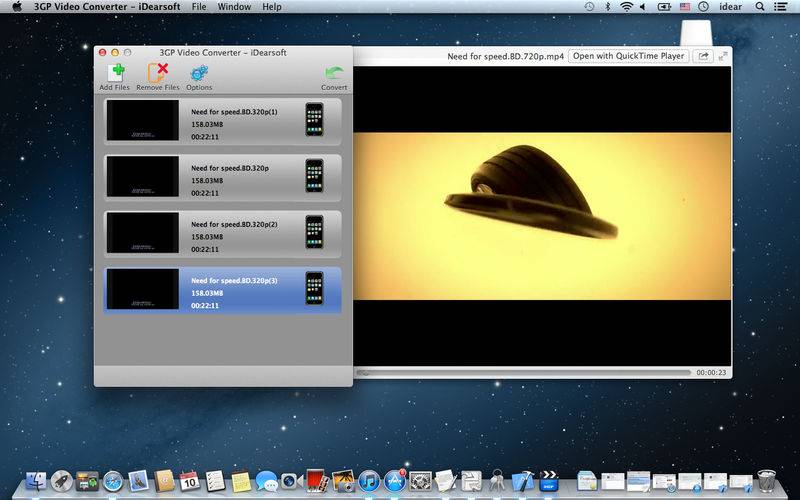Click the preview video frame showing the tire

tap(542, 216)
